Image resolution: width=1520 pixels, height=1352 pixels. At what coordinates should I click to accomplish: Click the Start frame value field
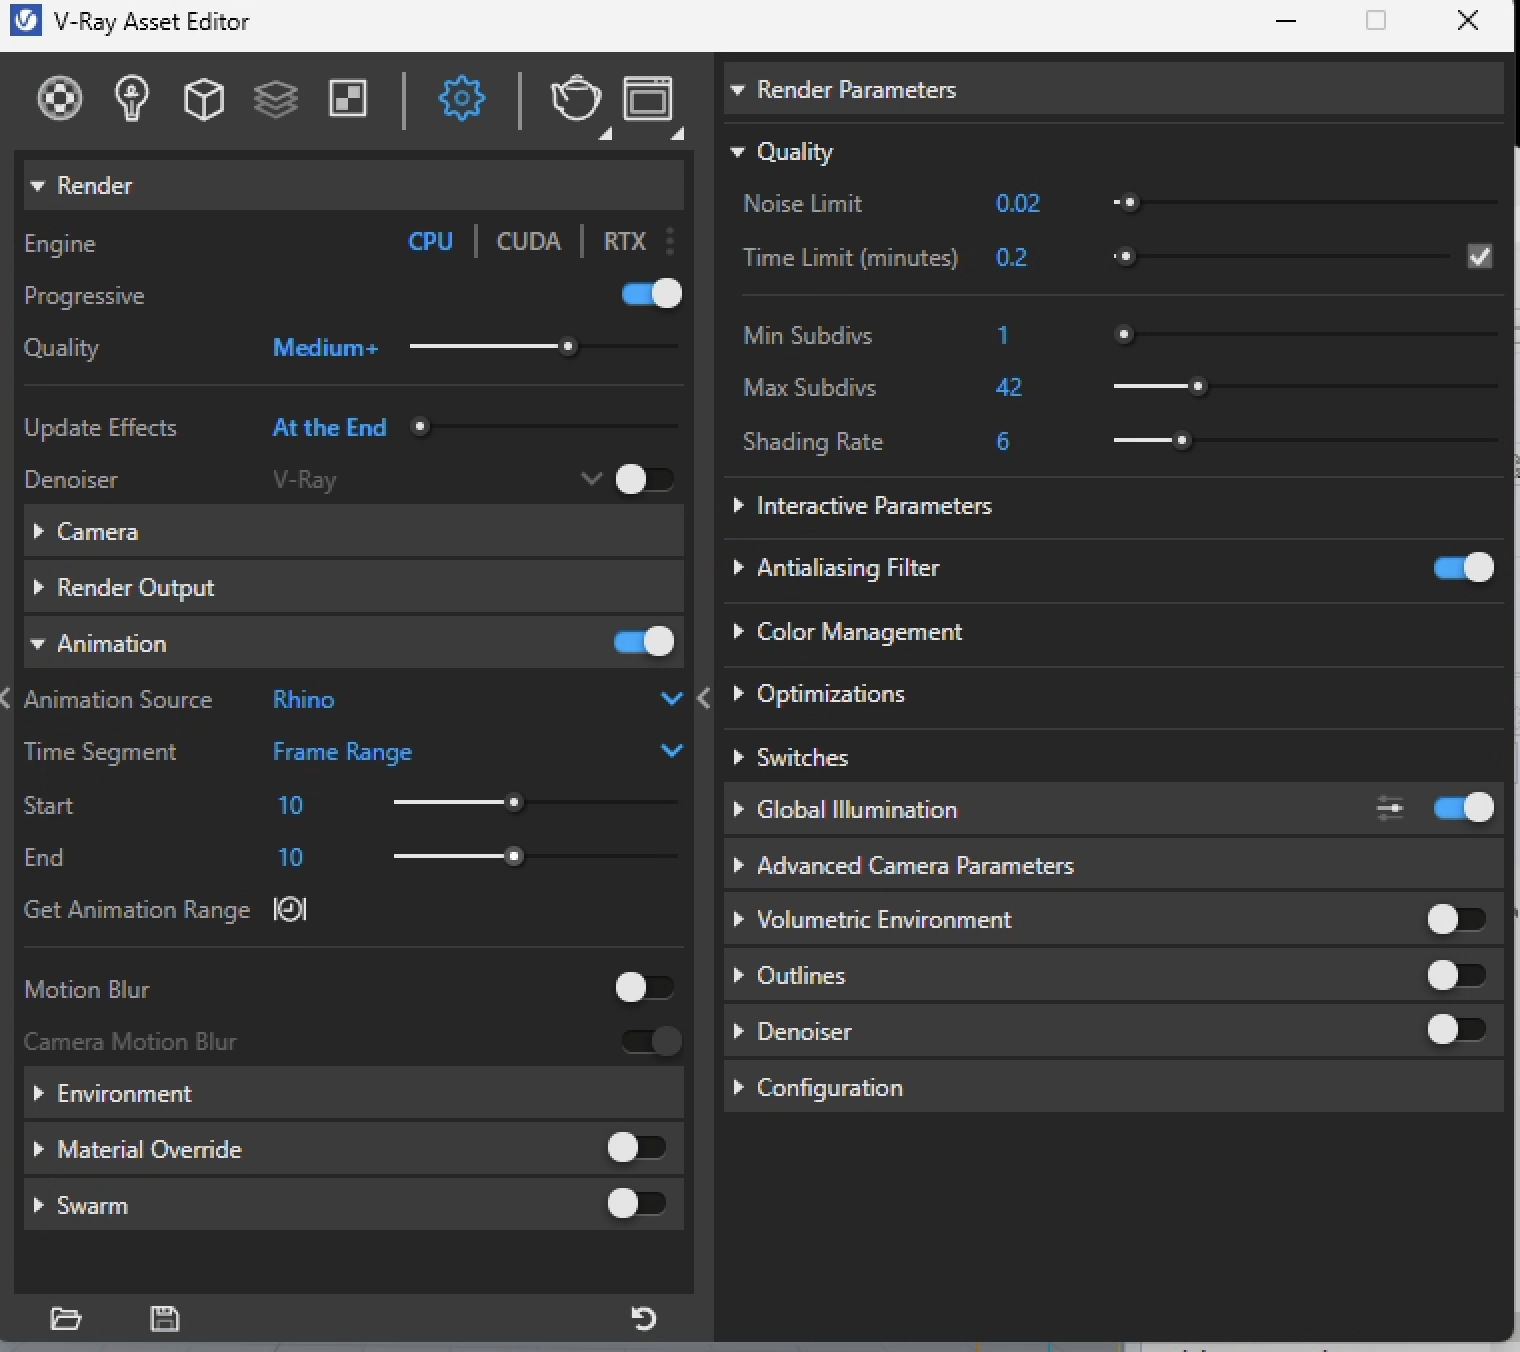pyautogui.click(x=290, y=805)
